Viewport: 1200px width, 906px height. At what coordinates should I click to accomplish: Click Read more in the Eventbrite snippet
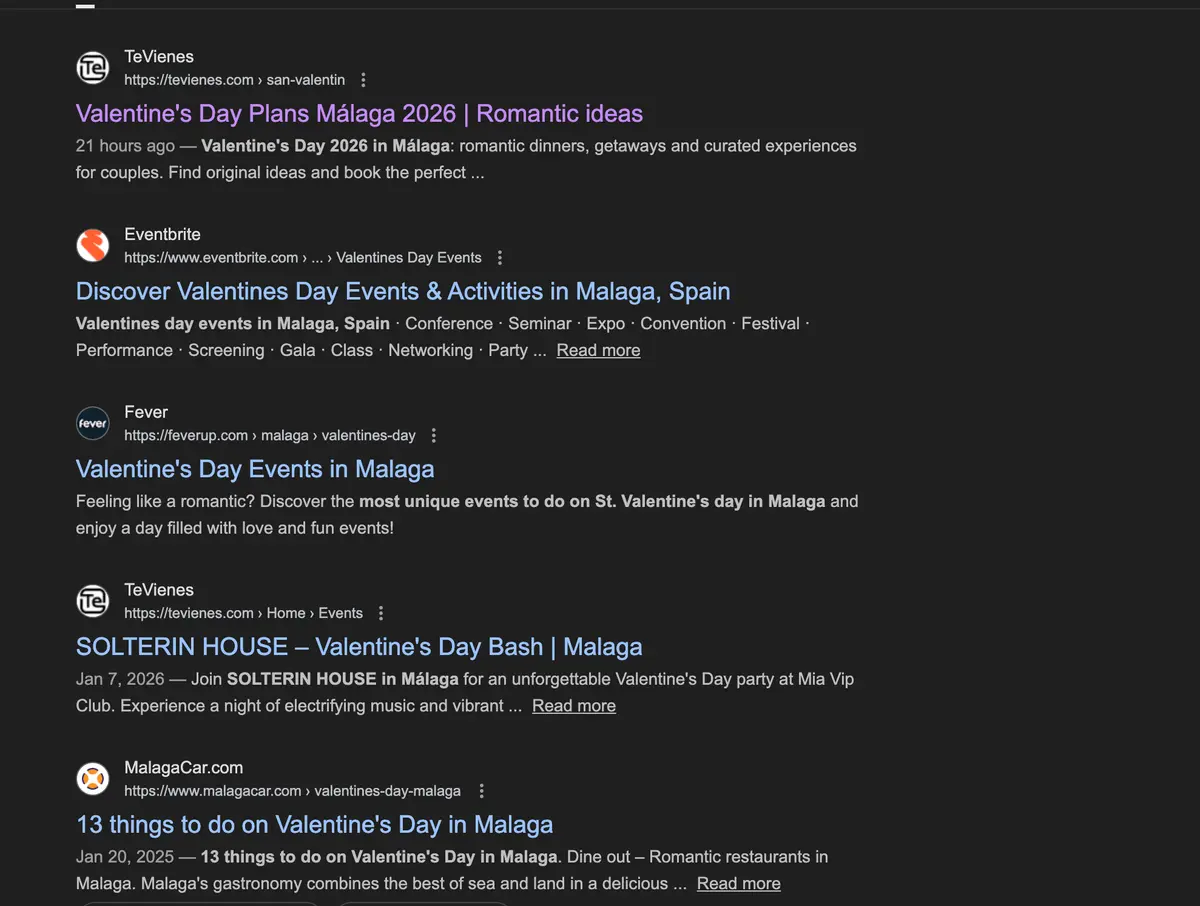tap(598, 350)
